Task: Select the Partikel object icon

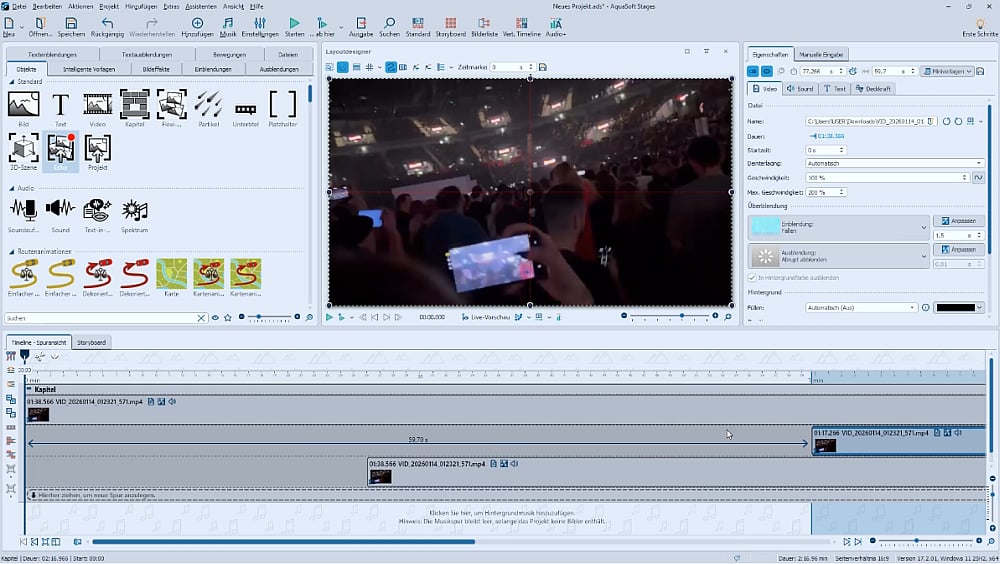Action: click(209, 104)
